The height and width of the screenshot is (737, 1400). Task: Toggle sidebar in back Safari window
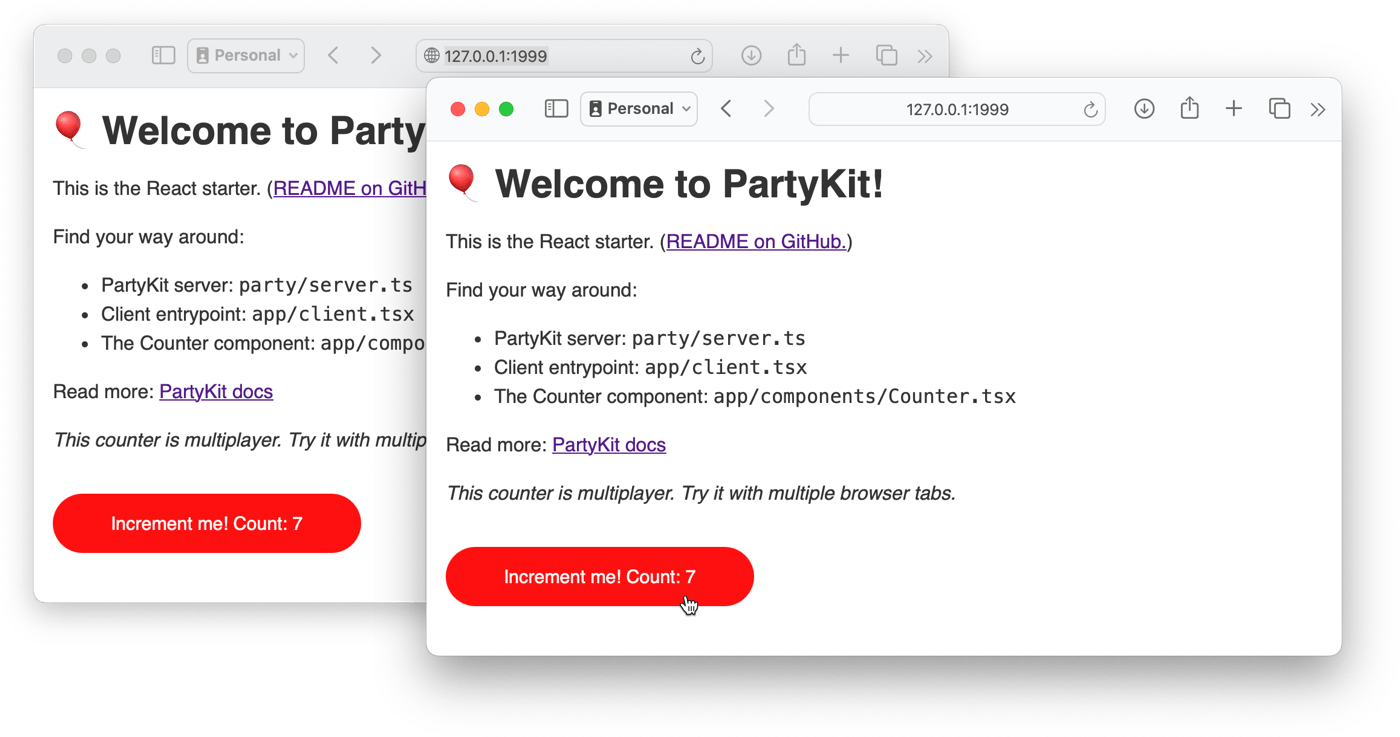(x=163, y=56)
